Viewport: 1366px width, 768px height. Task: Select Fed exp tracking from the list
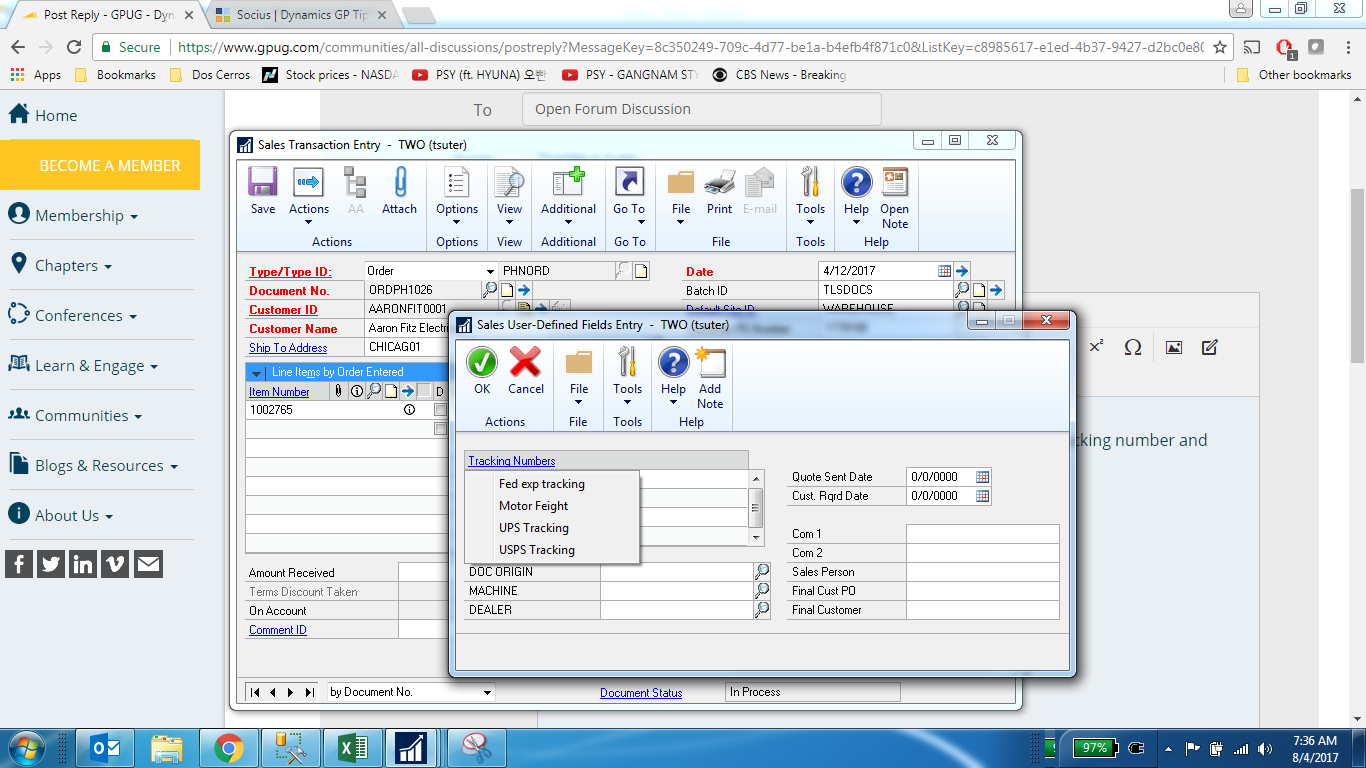[x=542, y=484]
